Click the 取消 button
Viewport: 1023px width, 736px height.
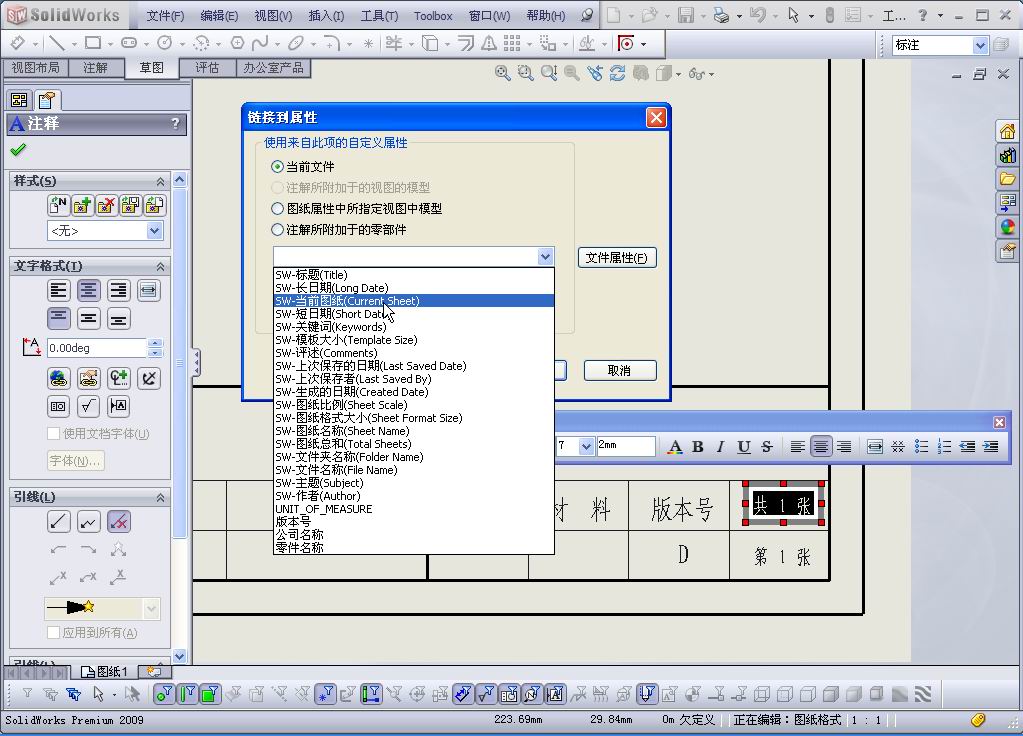click(x=620, y=371)
